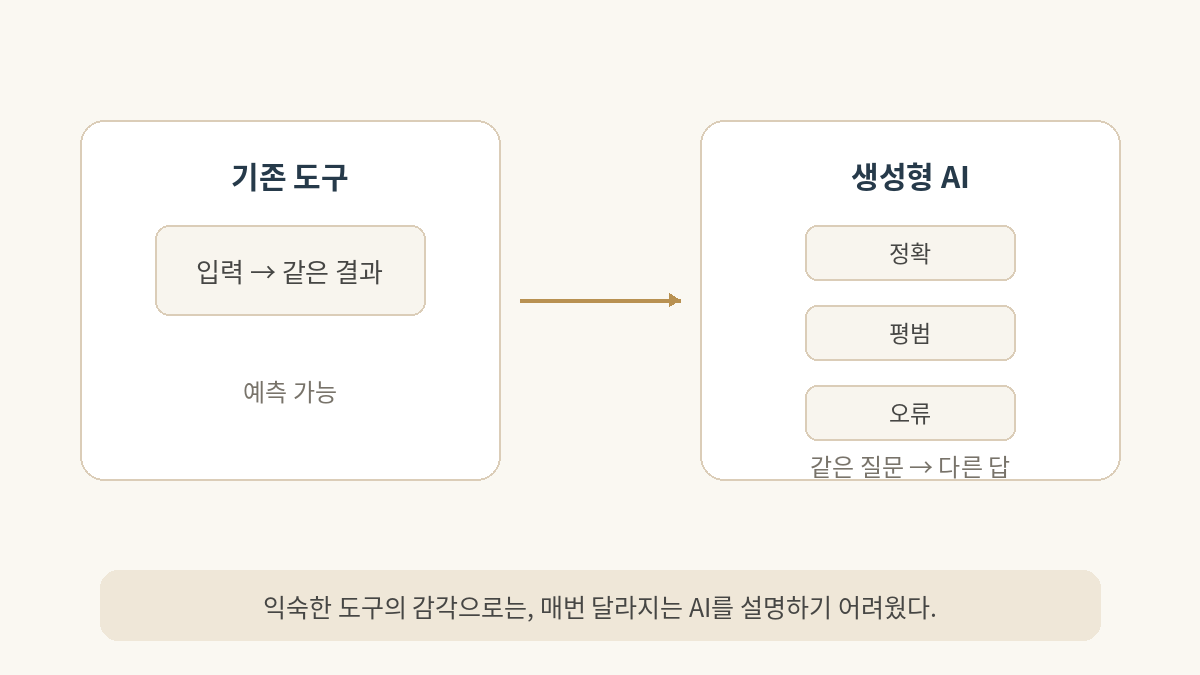Click the 예측 가능 label
The image size is (1200, 675).
pyautogui.click(x=290, y=392)
